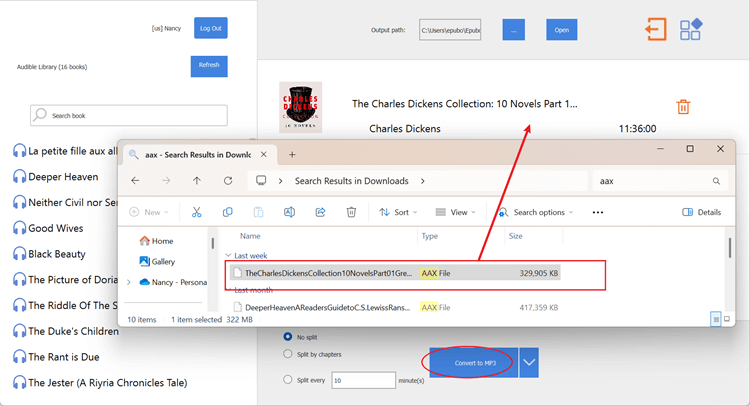Screen dimensions: 750x406
Task: Click the search magnifier in Explorer aax box
Action: [716, 181]
